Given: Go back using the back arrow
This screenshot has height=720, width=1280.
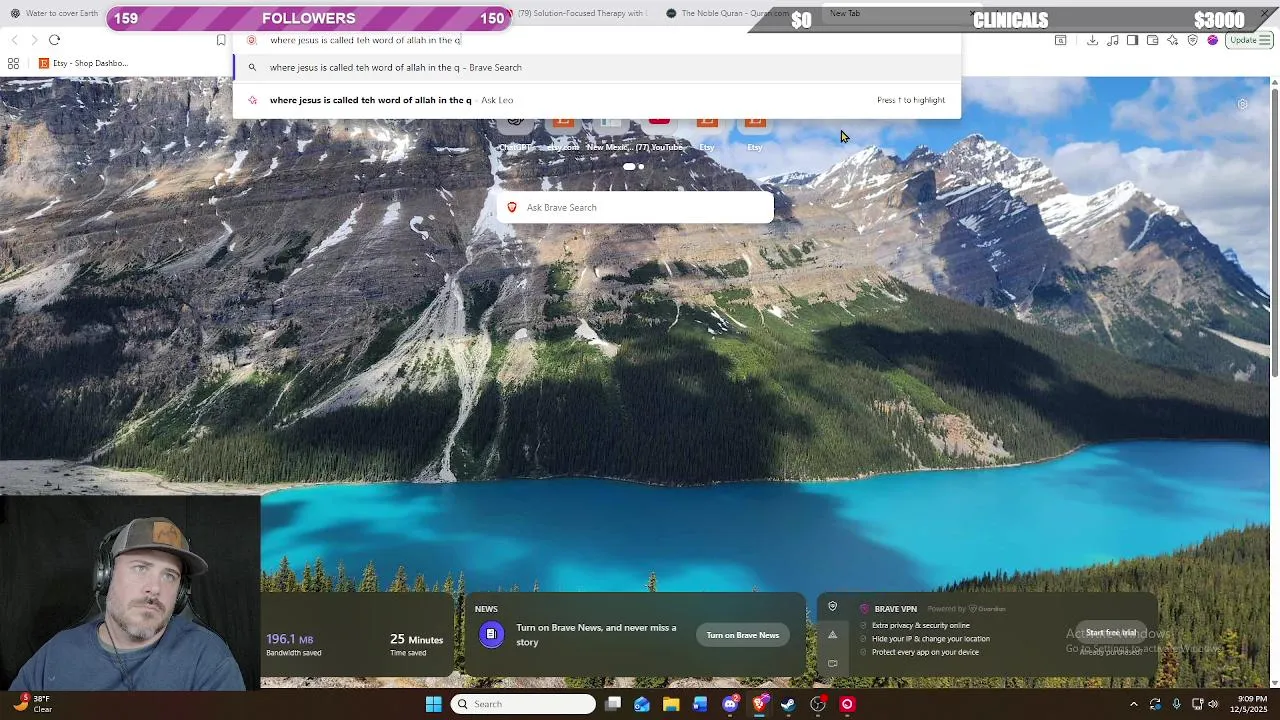Looking at the screenshot, I should [x=14, y=40].
